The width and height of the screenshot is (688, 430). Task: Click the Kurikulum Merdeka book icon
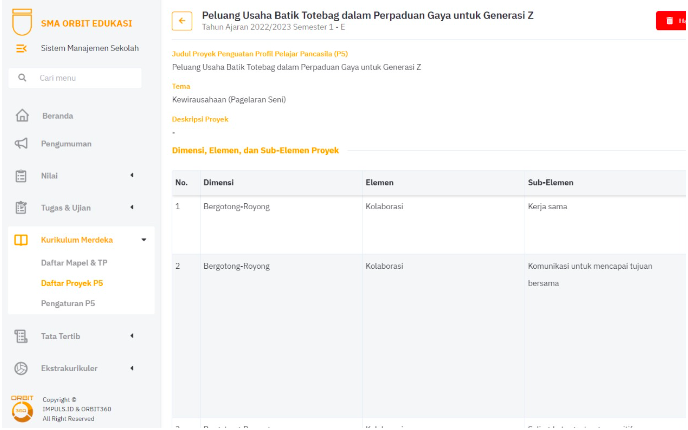pos(21,240)
